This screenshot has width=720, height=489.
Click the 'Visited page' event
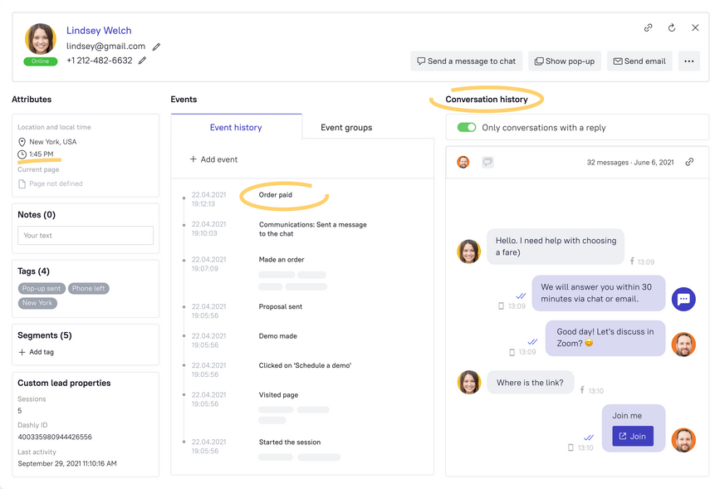[x=278, y=394]
